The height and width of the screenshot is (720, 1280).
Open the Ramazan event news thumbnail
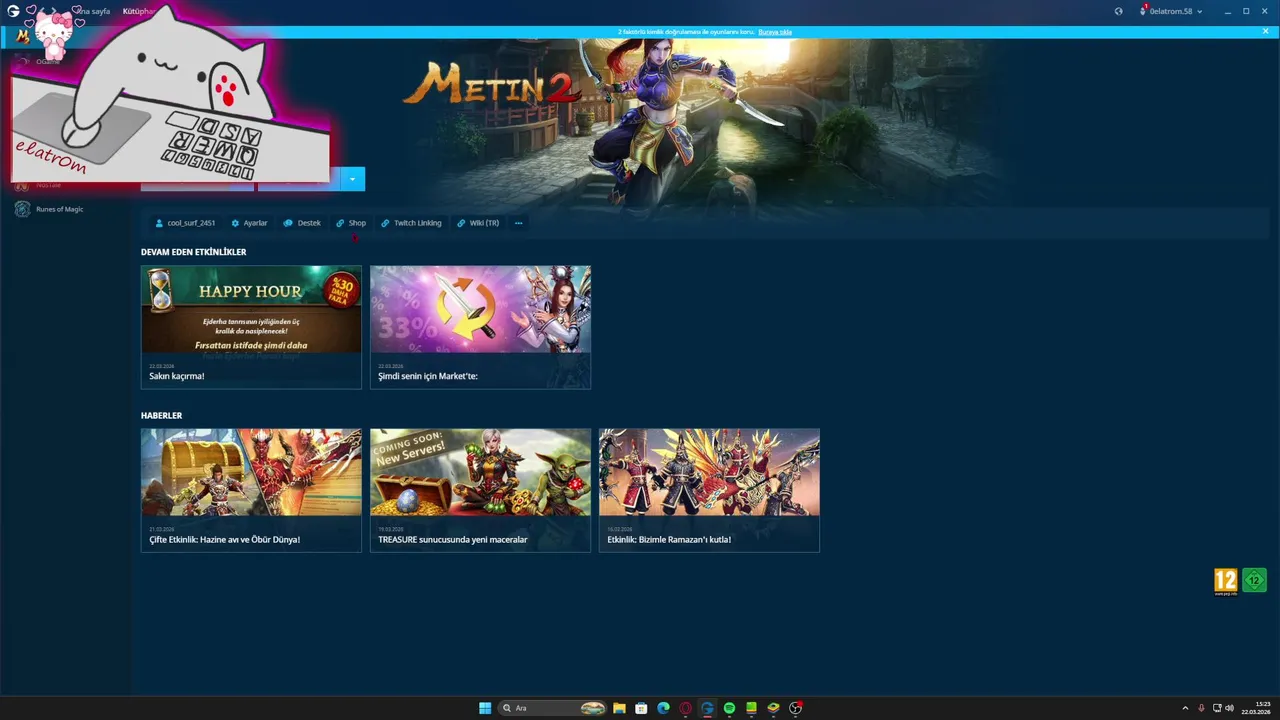coord(709,472)
